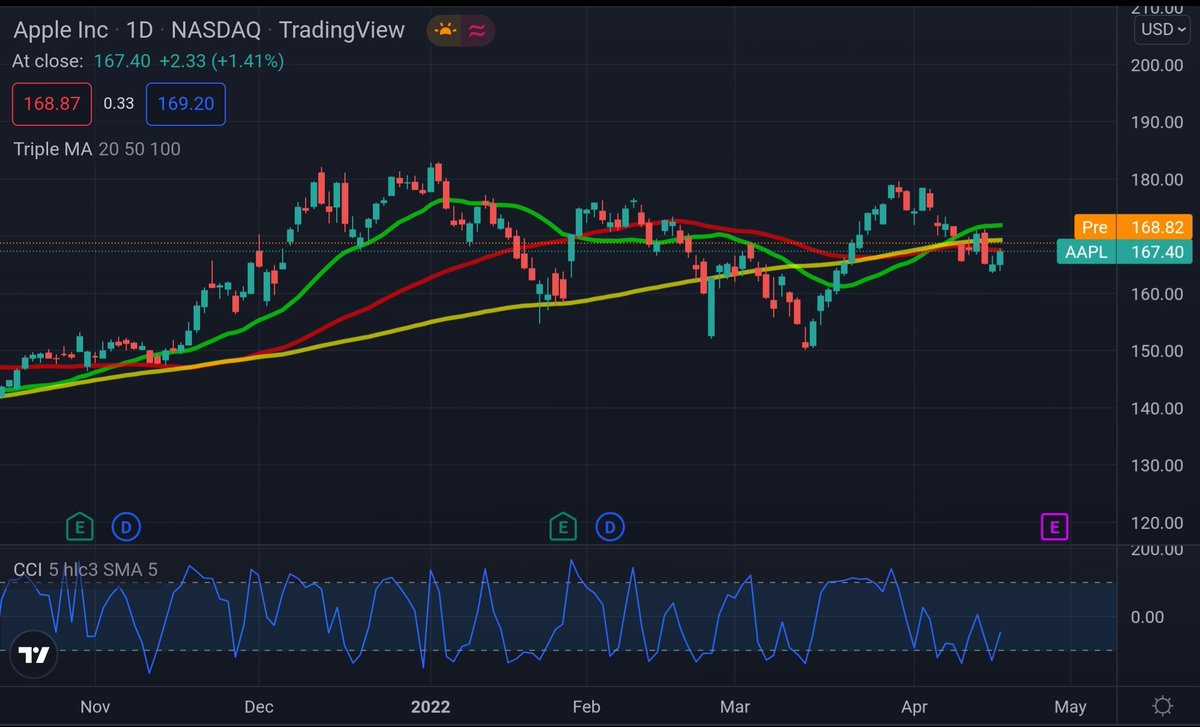Screen dimensions: 1200x727
Task: Click the earnings E marker near February
Action: click(563, 525)
